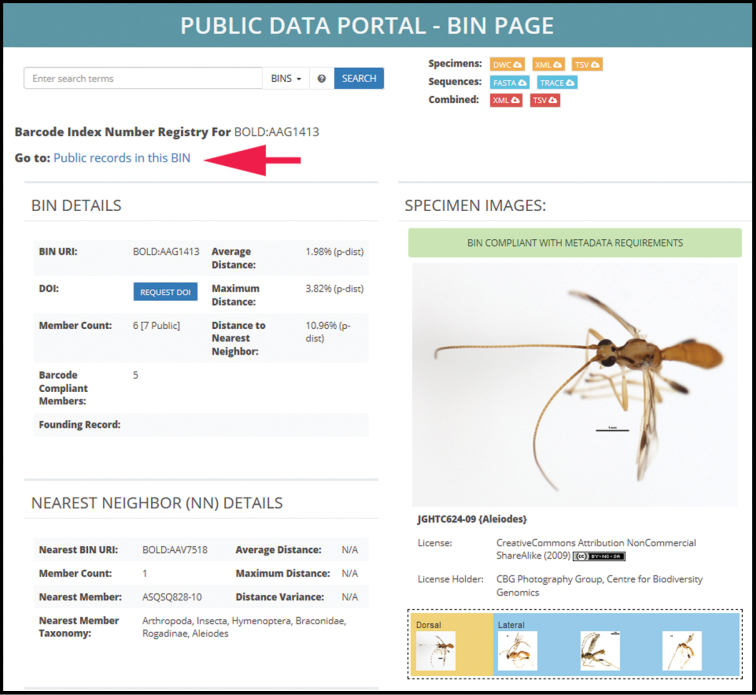This screenshot has height=695, width=756.
Task: Click the search help question mark icon
Action: pos(321,78)
